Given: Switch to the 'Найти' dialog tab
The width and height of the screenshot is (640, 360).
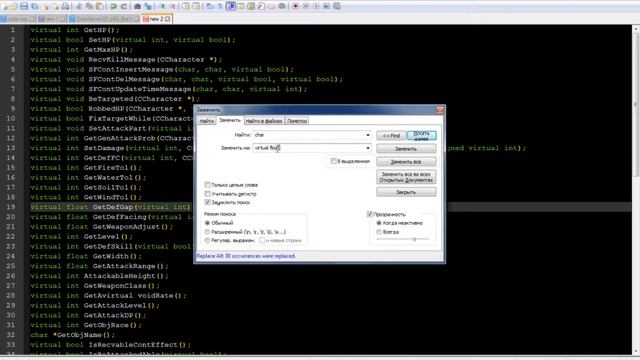Looking at the screenshot, I should (207, 121).
